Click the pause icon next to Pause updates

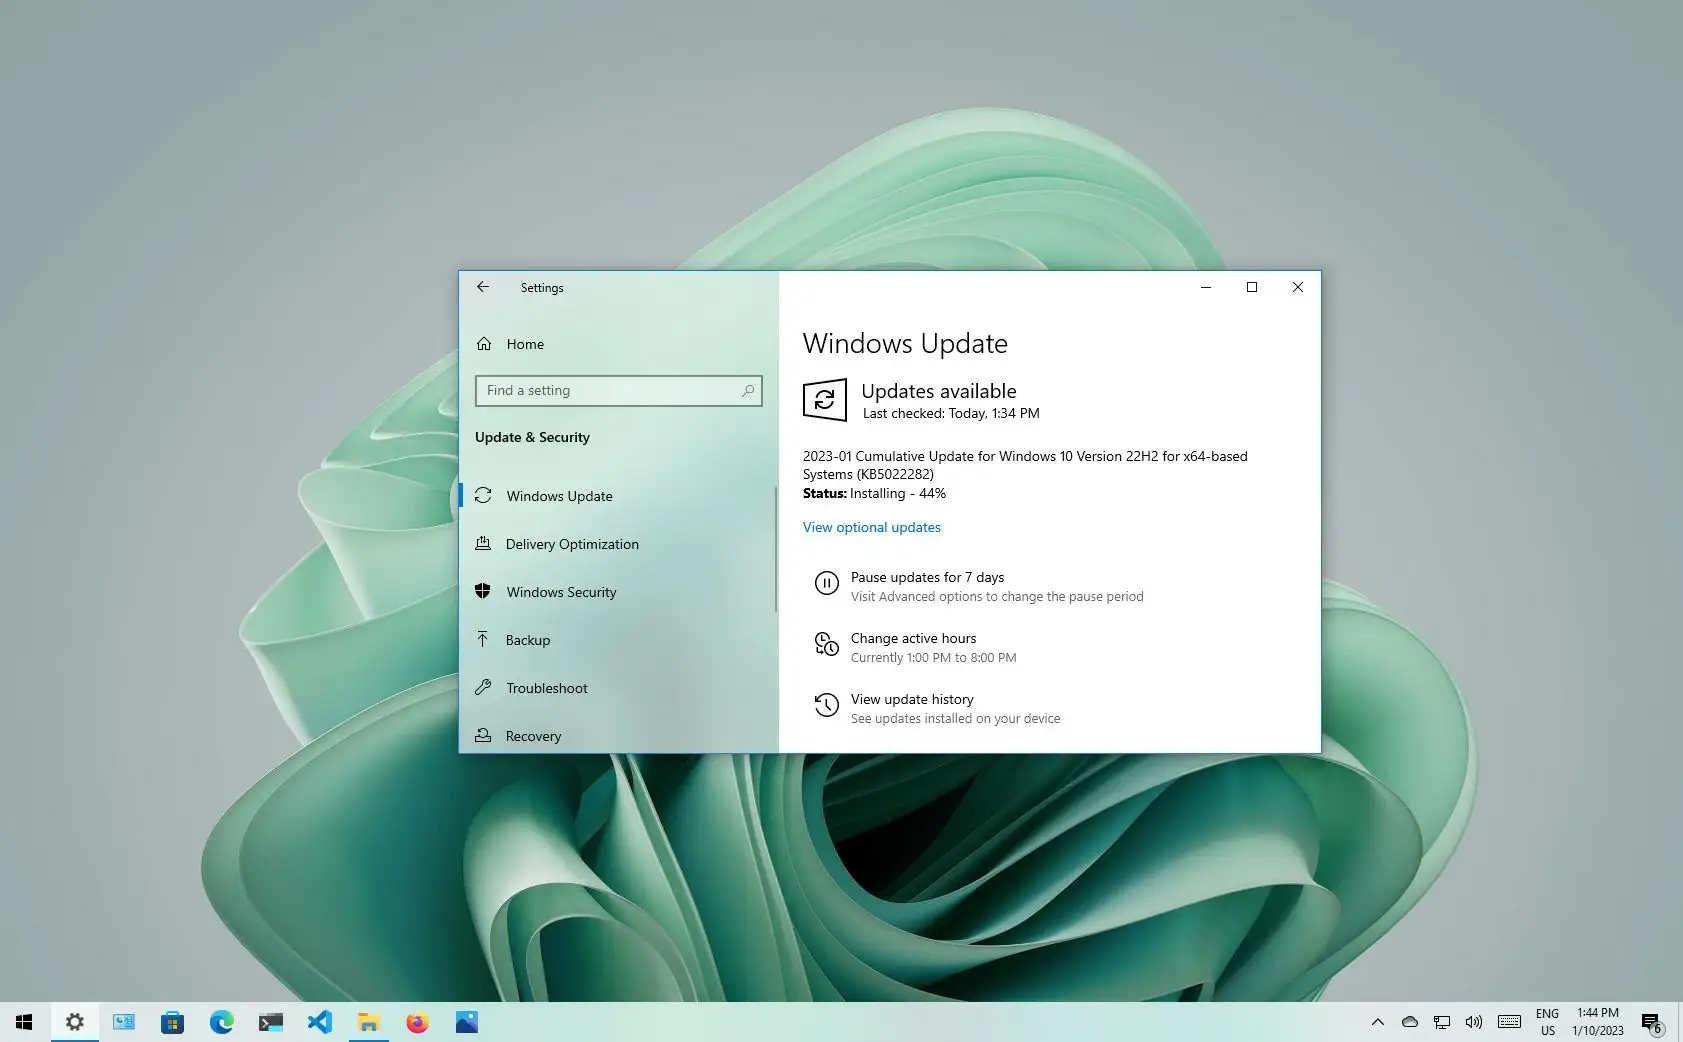click(x=826, y=583)
